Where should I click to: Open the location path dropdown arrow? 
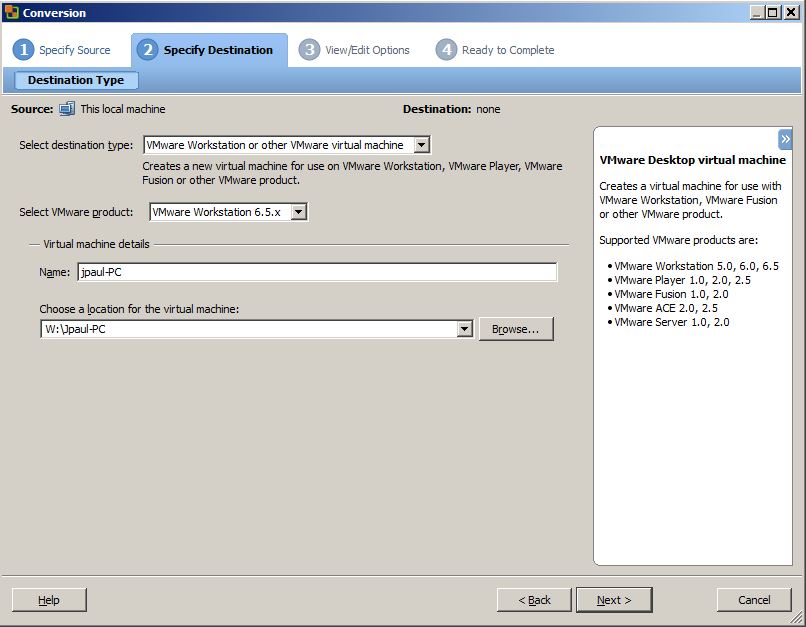[x=465, y=329]
